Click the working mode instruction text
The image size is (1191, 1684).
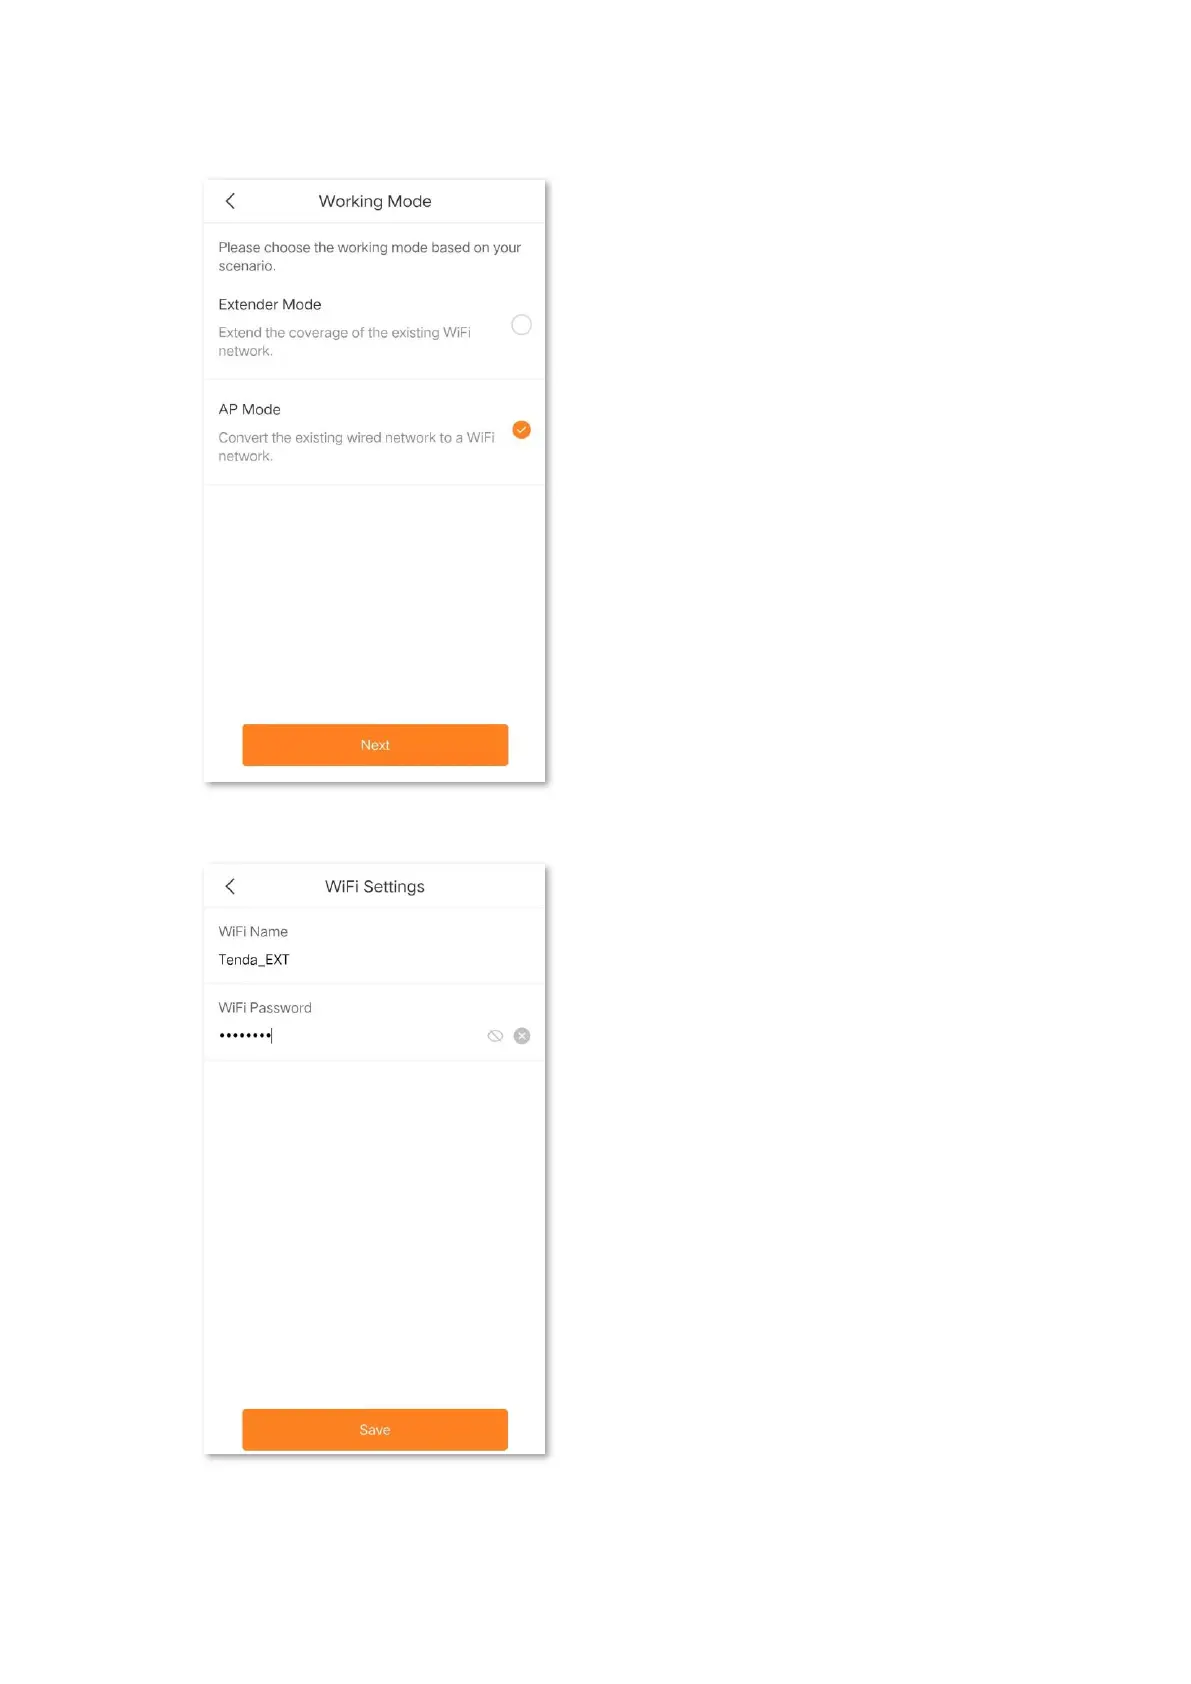point(370,256)
